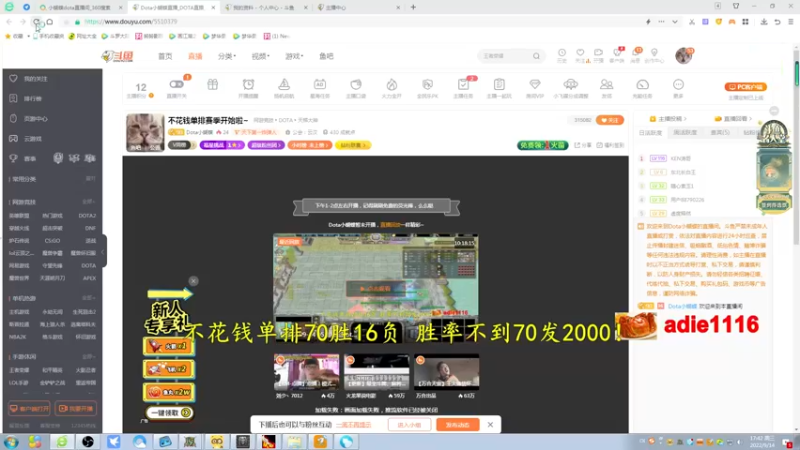This screenshot has width=800, height=450.
Task: Select DOTA2 category in sidebar
Action: coord(87,216)
